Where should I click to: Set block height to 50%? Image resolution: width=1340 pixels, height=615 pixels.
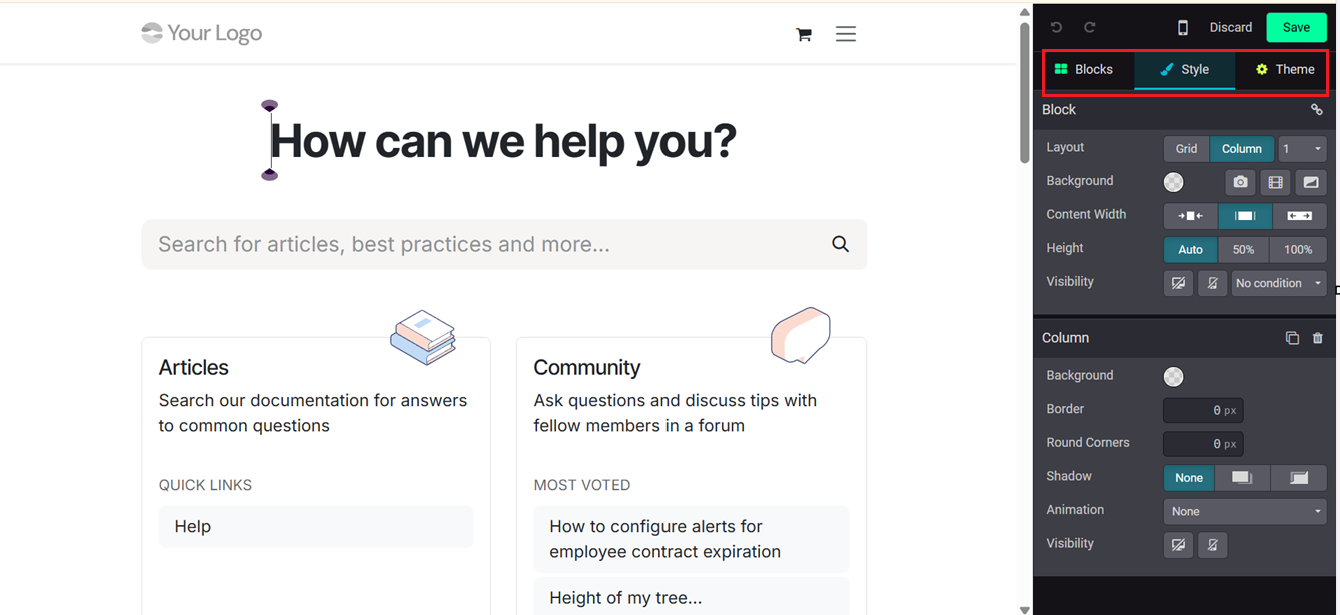(x=1243, y=250)
